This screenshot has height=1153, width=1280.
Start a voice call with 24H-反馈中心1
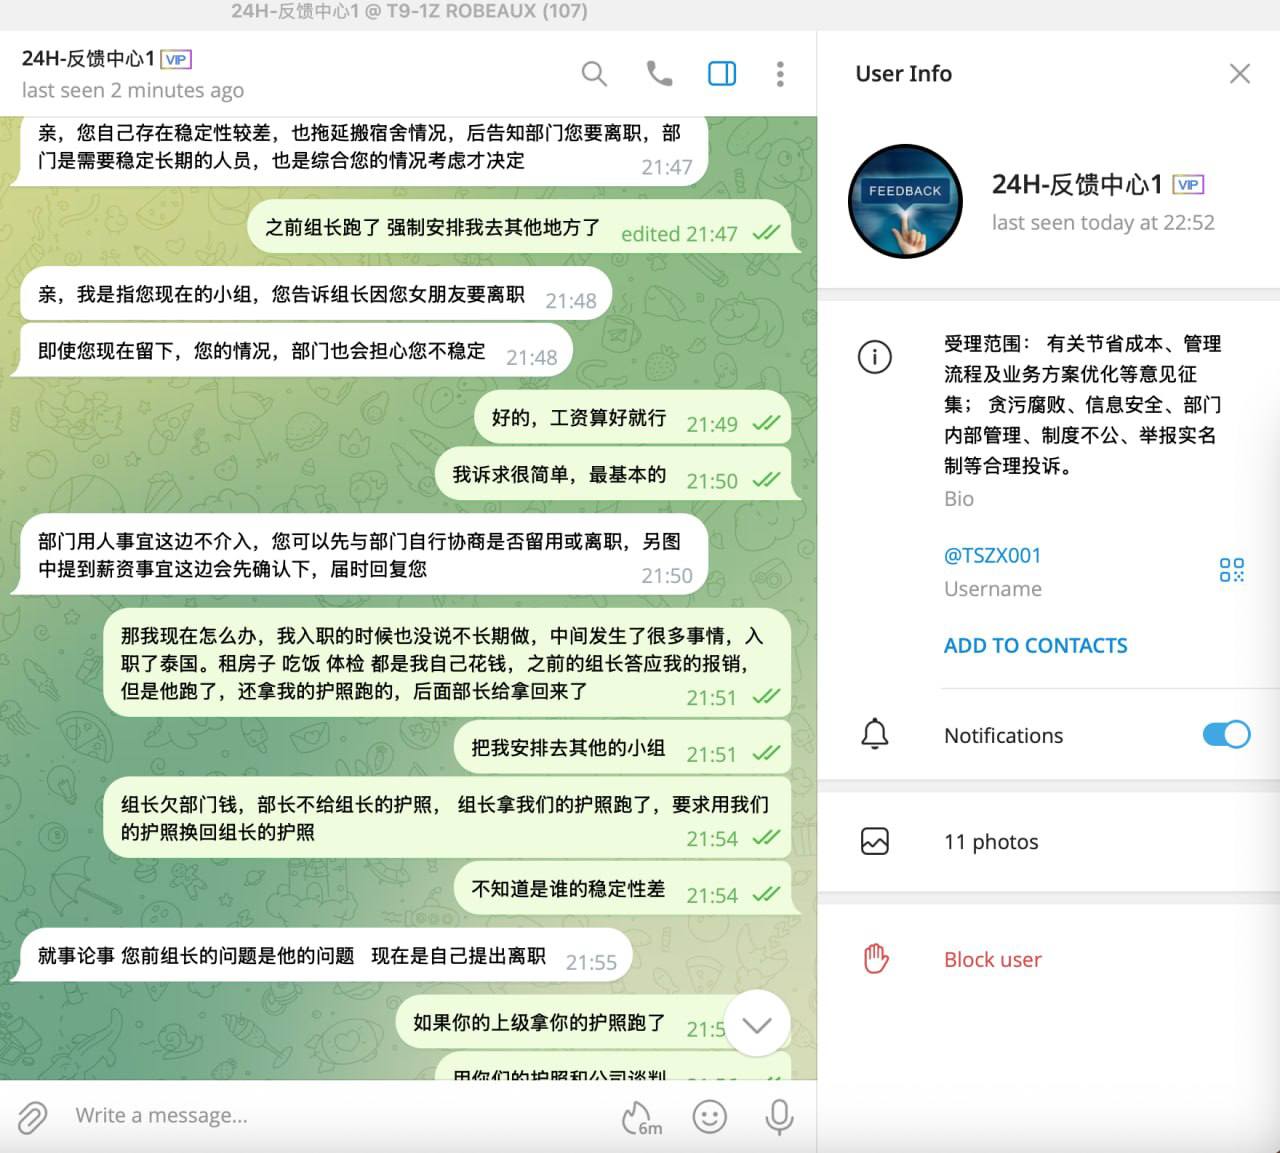[659, 73]
